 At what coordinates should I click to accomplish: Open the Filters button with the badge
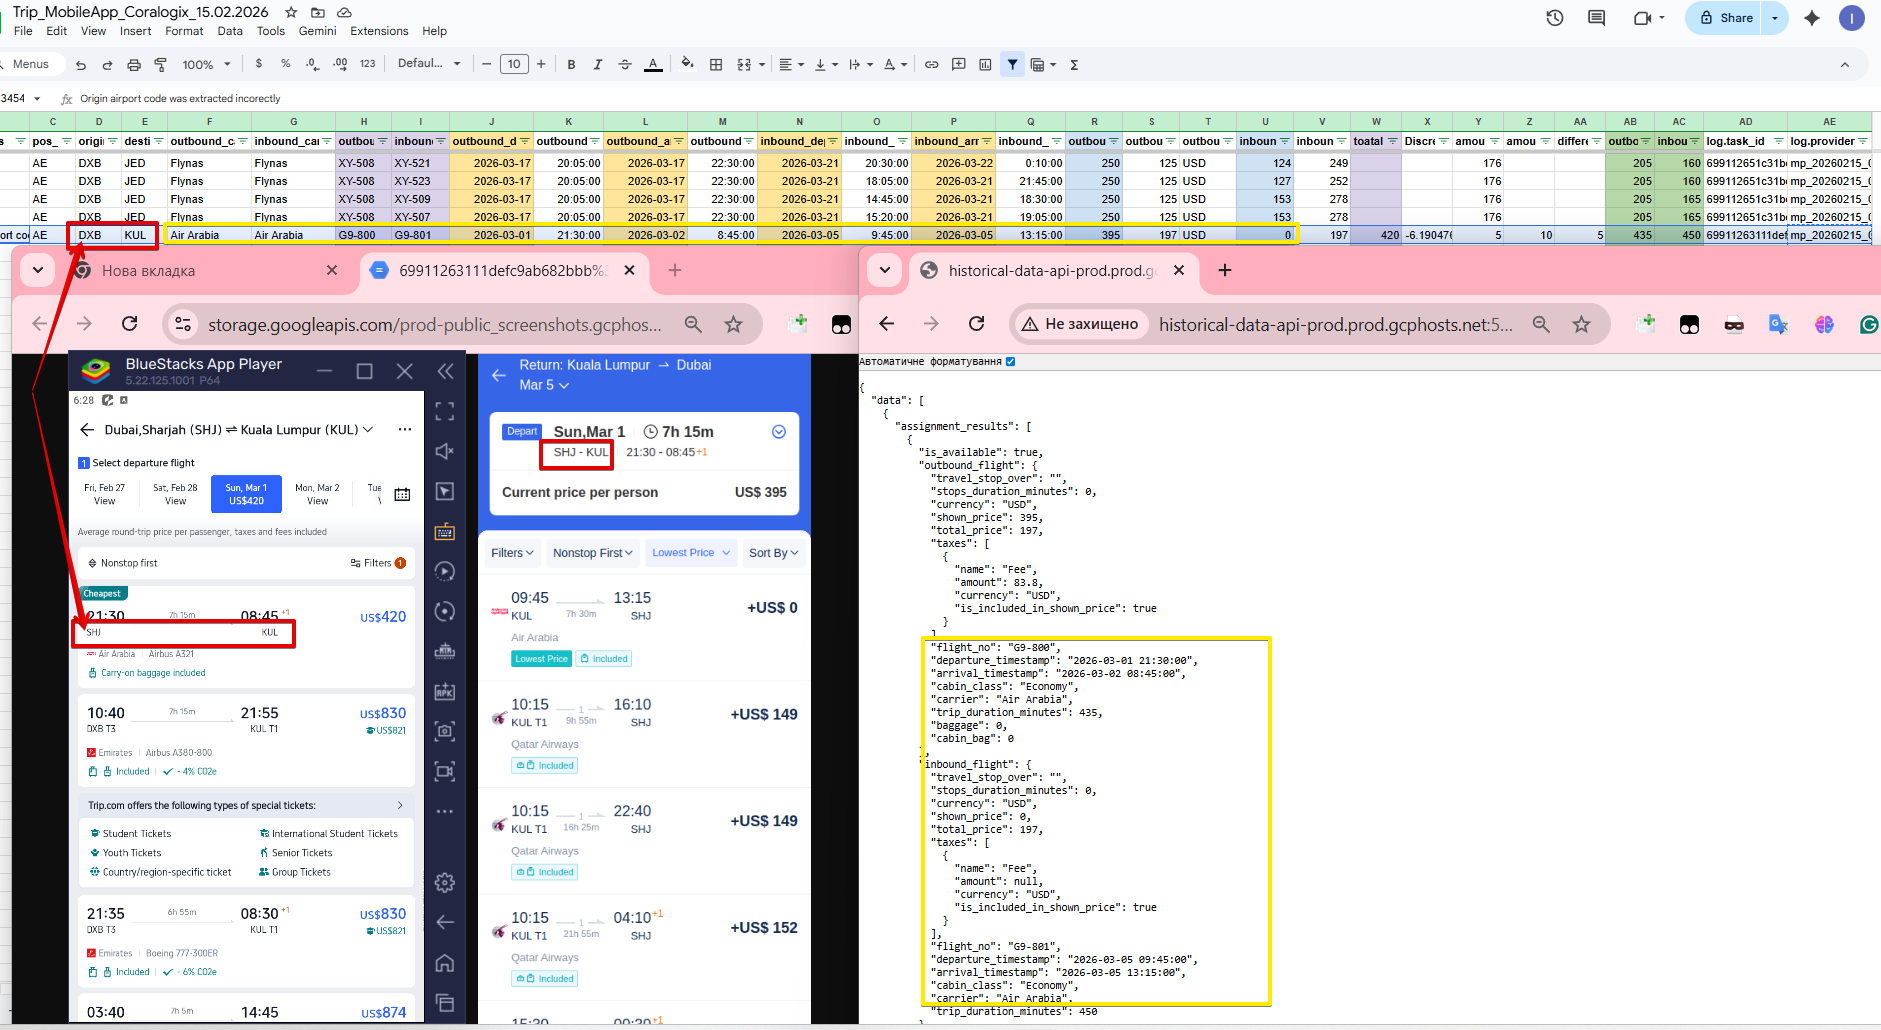pyautogui.click(x=378, y=563)
